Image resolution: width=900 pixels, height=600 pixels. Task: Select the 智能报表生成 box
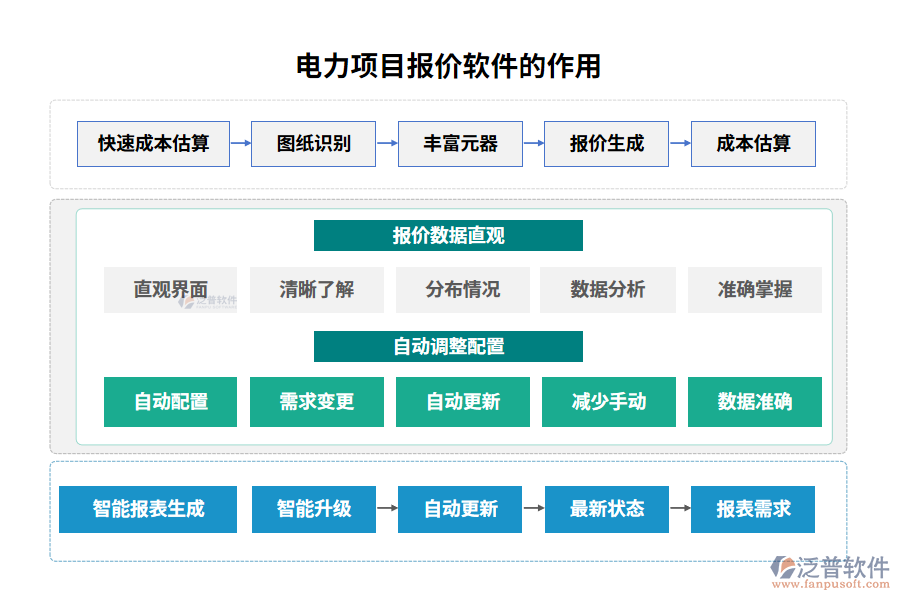[148, 510]
